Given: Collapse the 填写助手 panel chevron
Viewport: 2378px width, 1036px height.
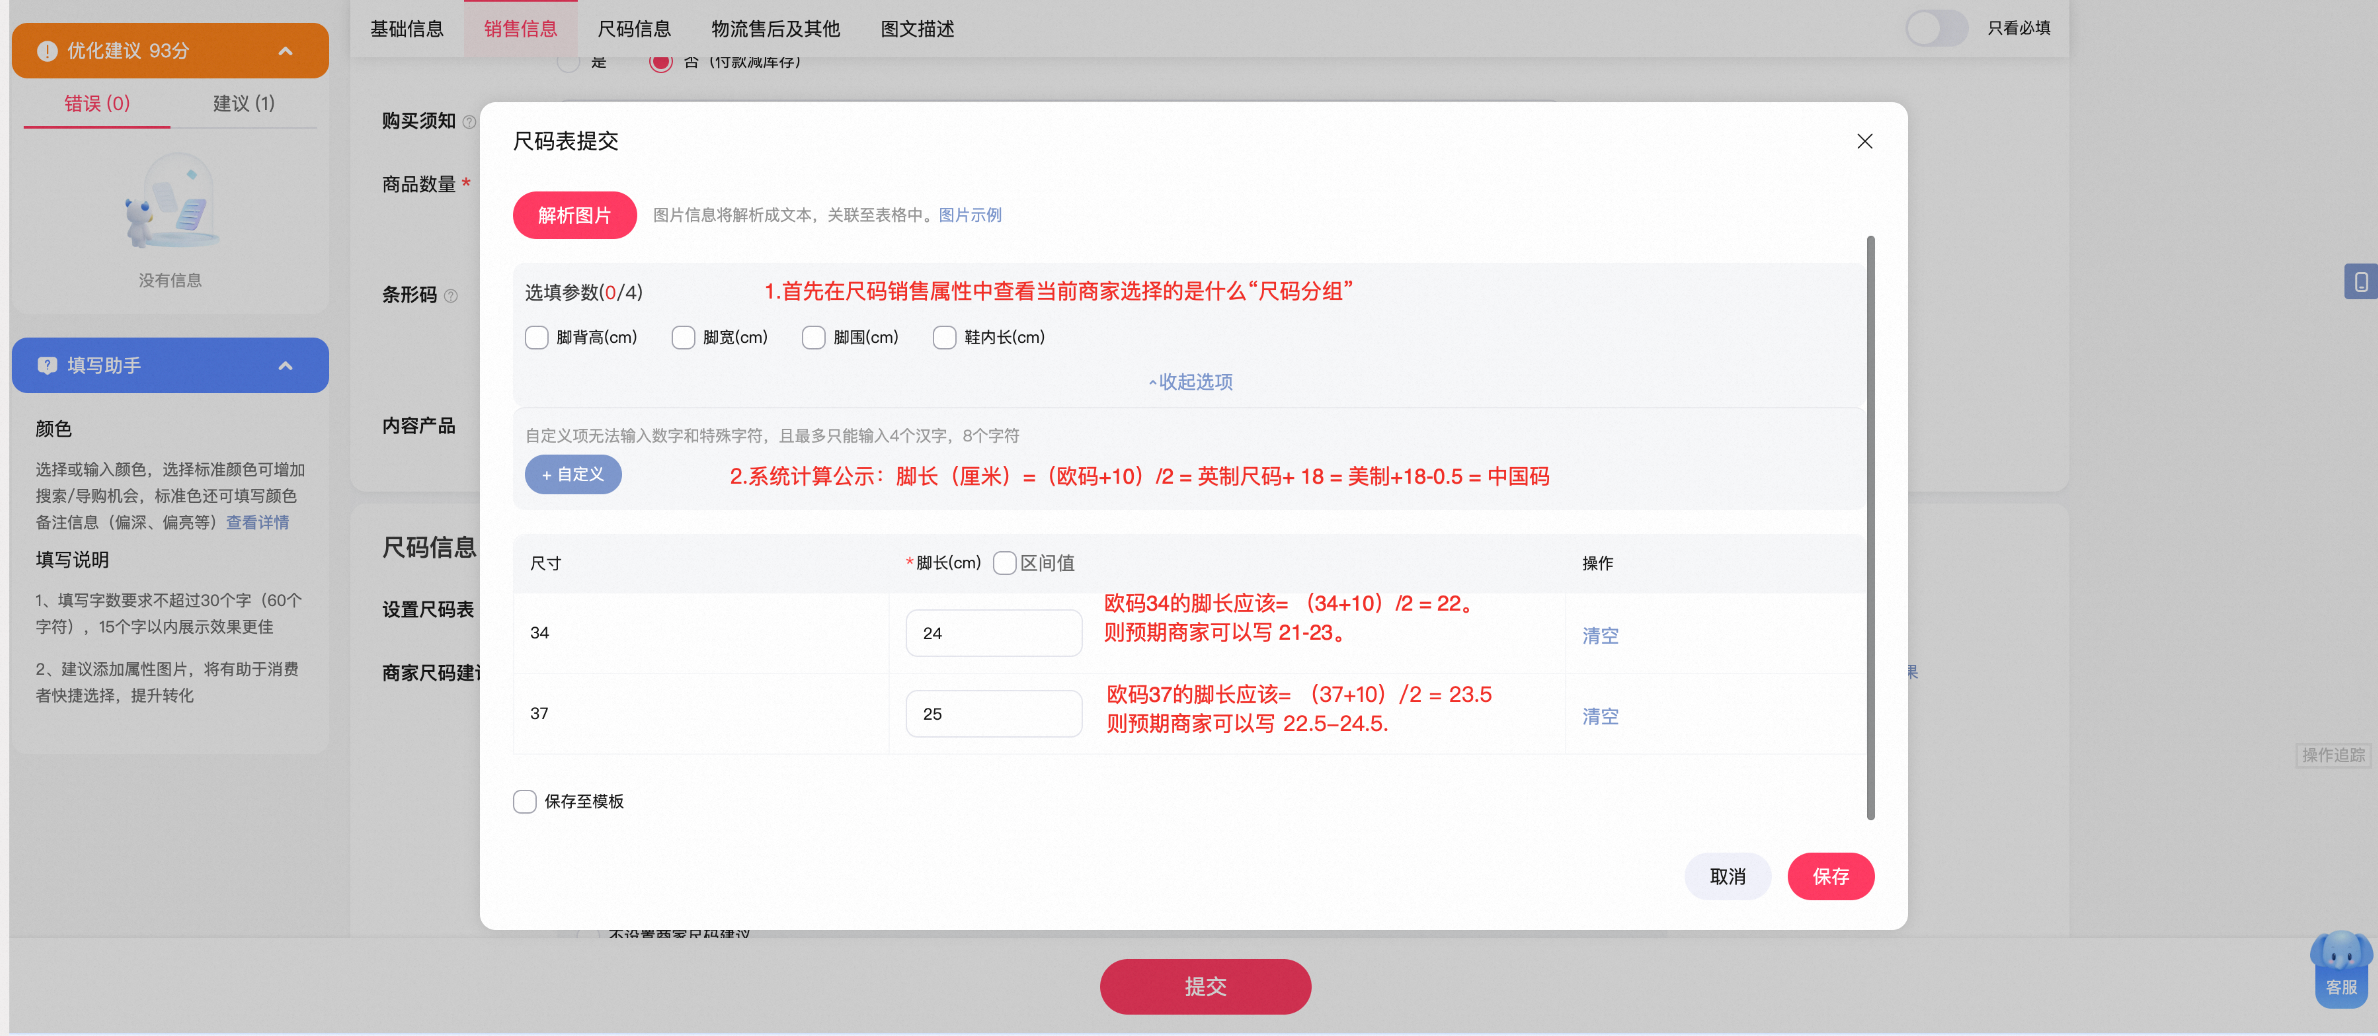Looking at the screenshot, I should point(286,366).
